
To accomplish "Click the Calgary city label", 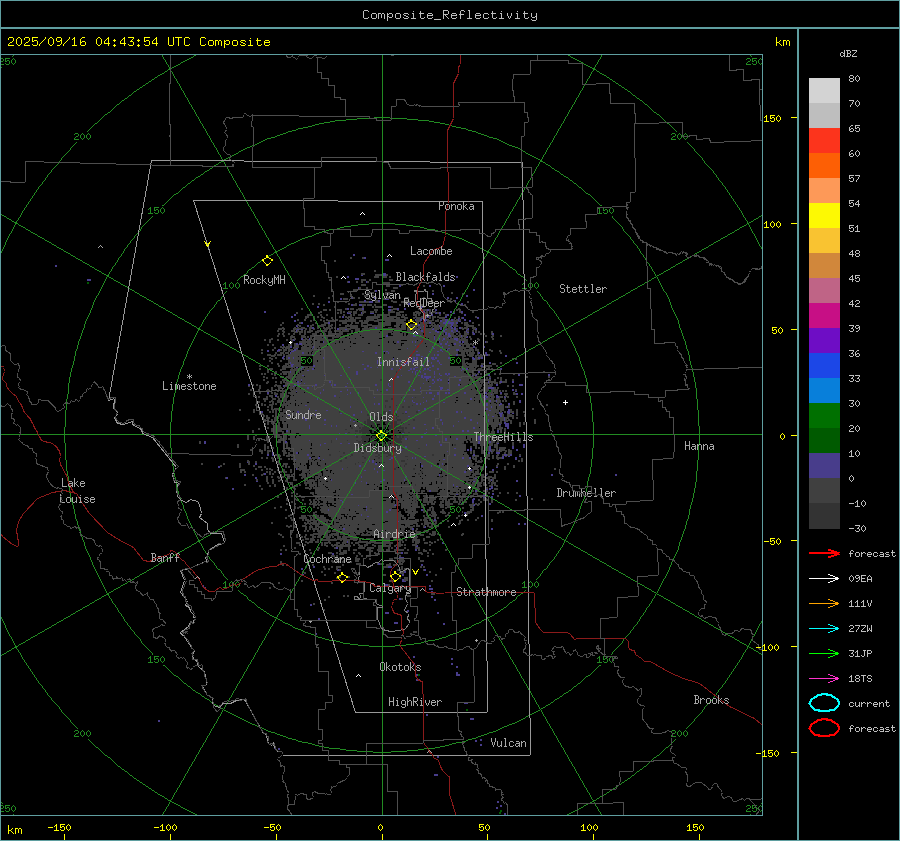I will tap(390, 588).
